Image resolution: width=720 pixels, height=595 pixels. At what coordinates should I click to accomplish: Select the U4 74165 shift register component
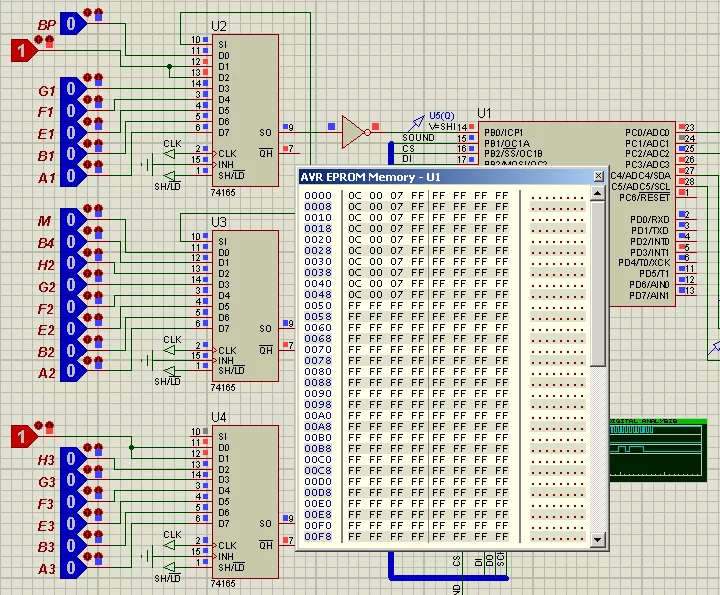244,500
